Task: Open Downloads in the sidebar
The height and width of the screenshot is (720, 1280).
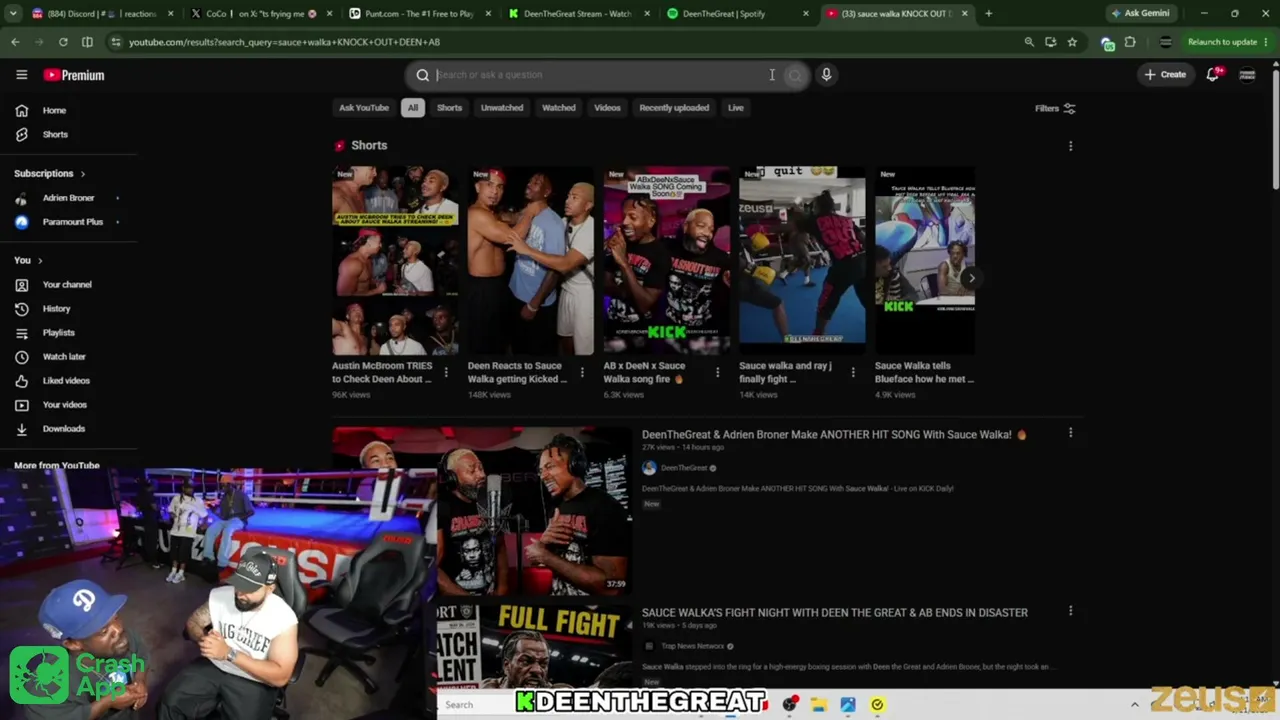Action: click(x=63, y=429)
